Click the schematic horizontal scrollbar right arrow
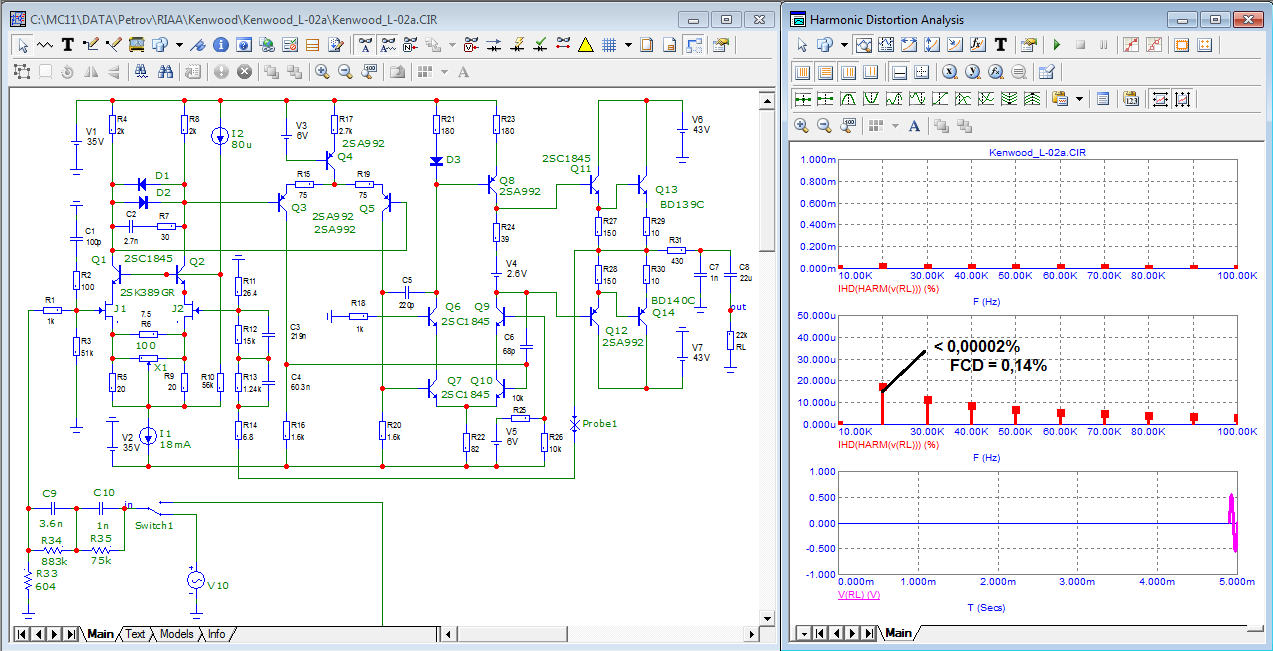This screenshot has height=651, width=1273. click(x=750, y=634)
